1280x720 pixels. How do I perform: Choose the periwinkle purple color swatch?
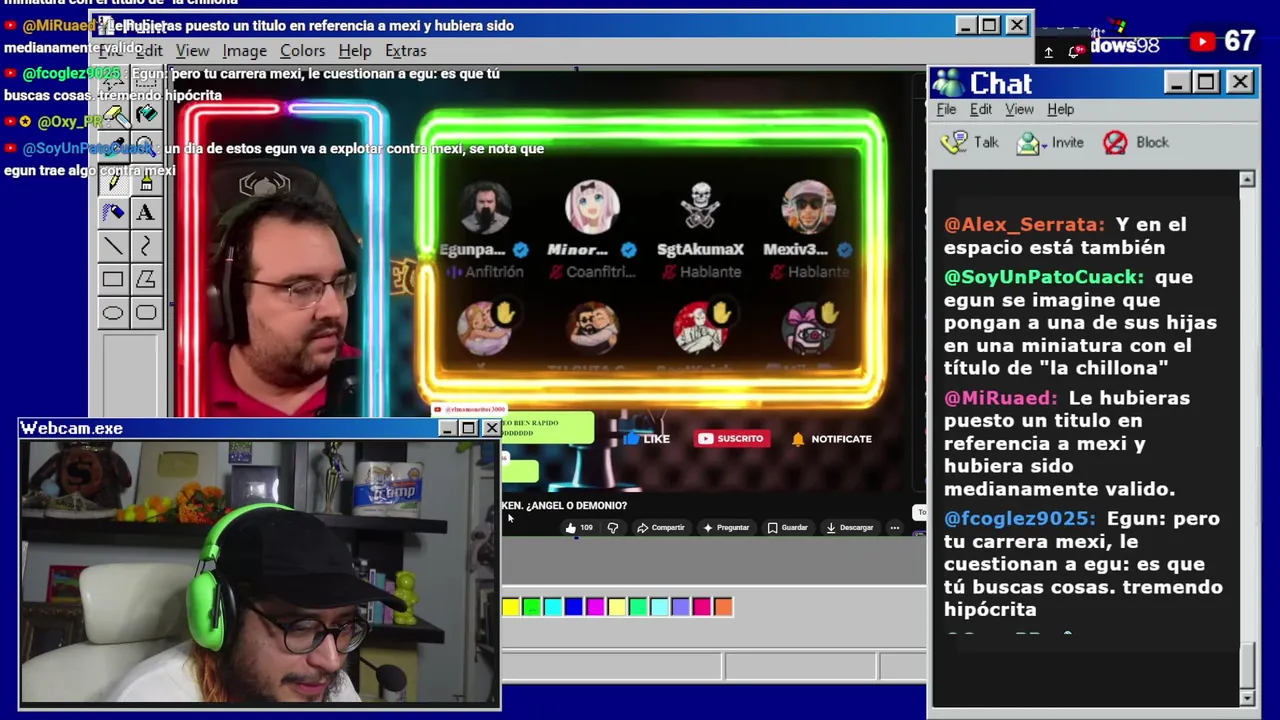(680, 606)
